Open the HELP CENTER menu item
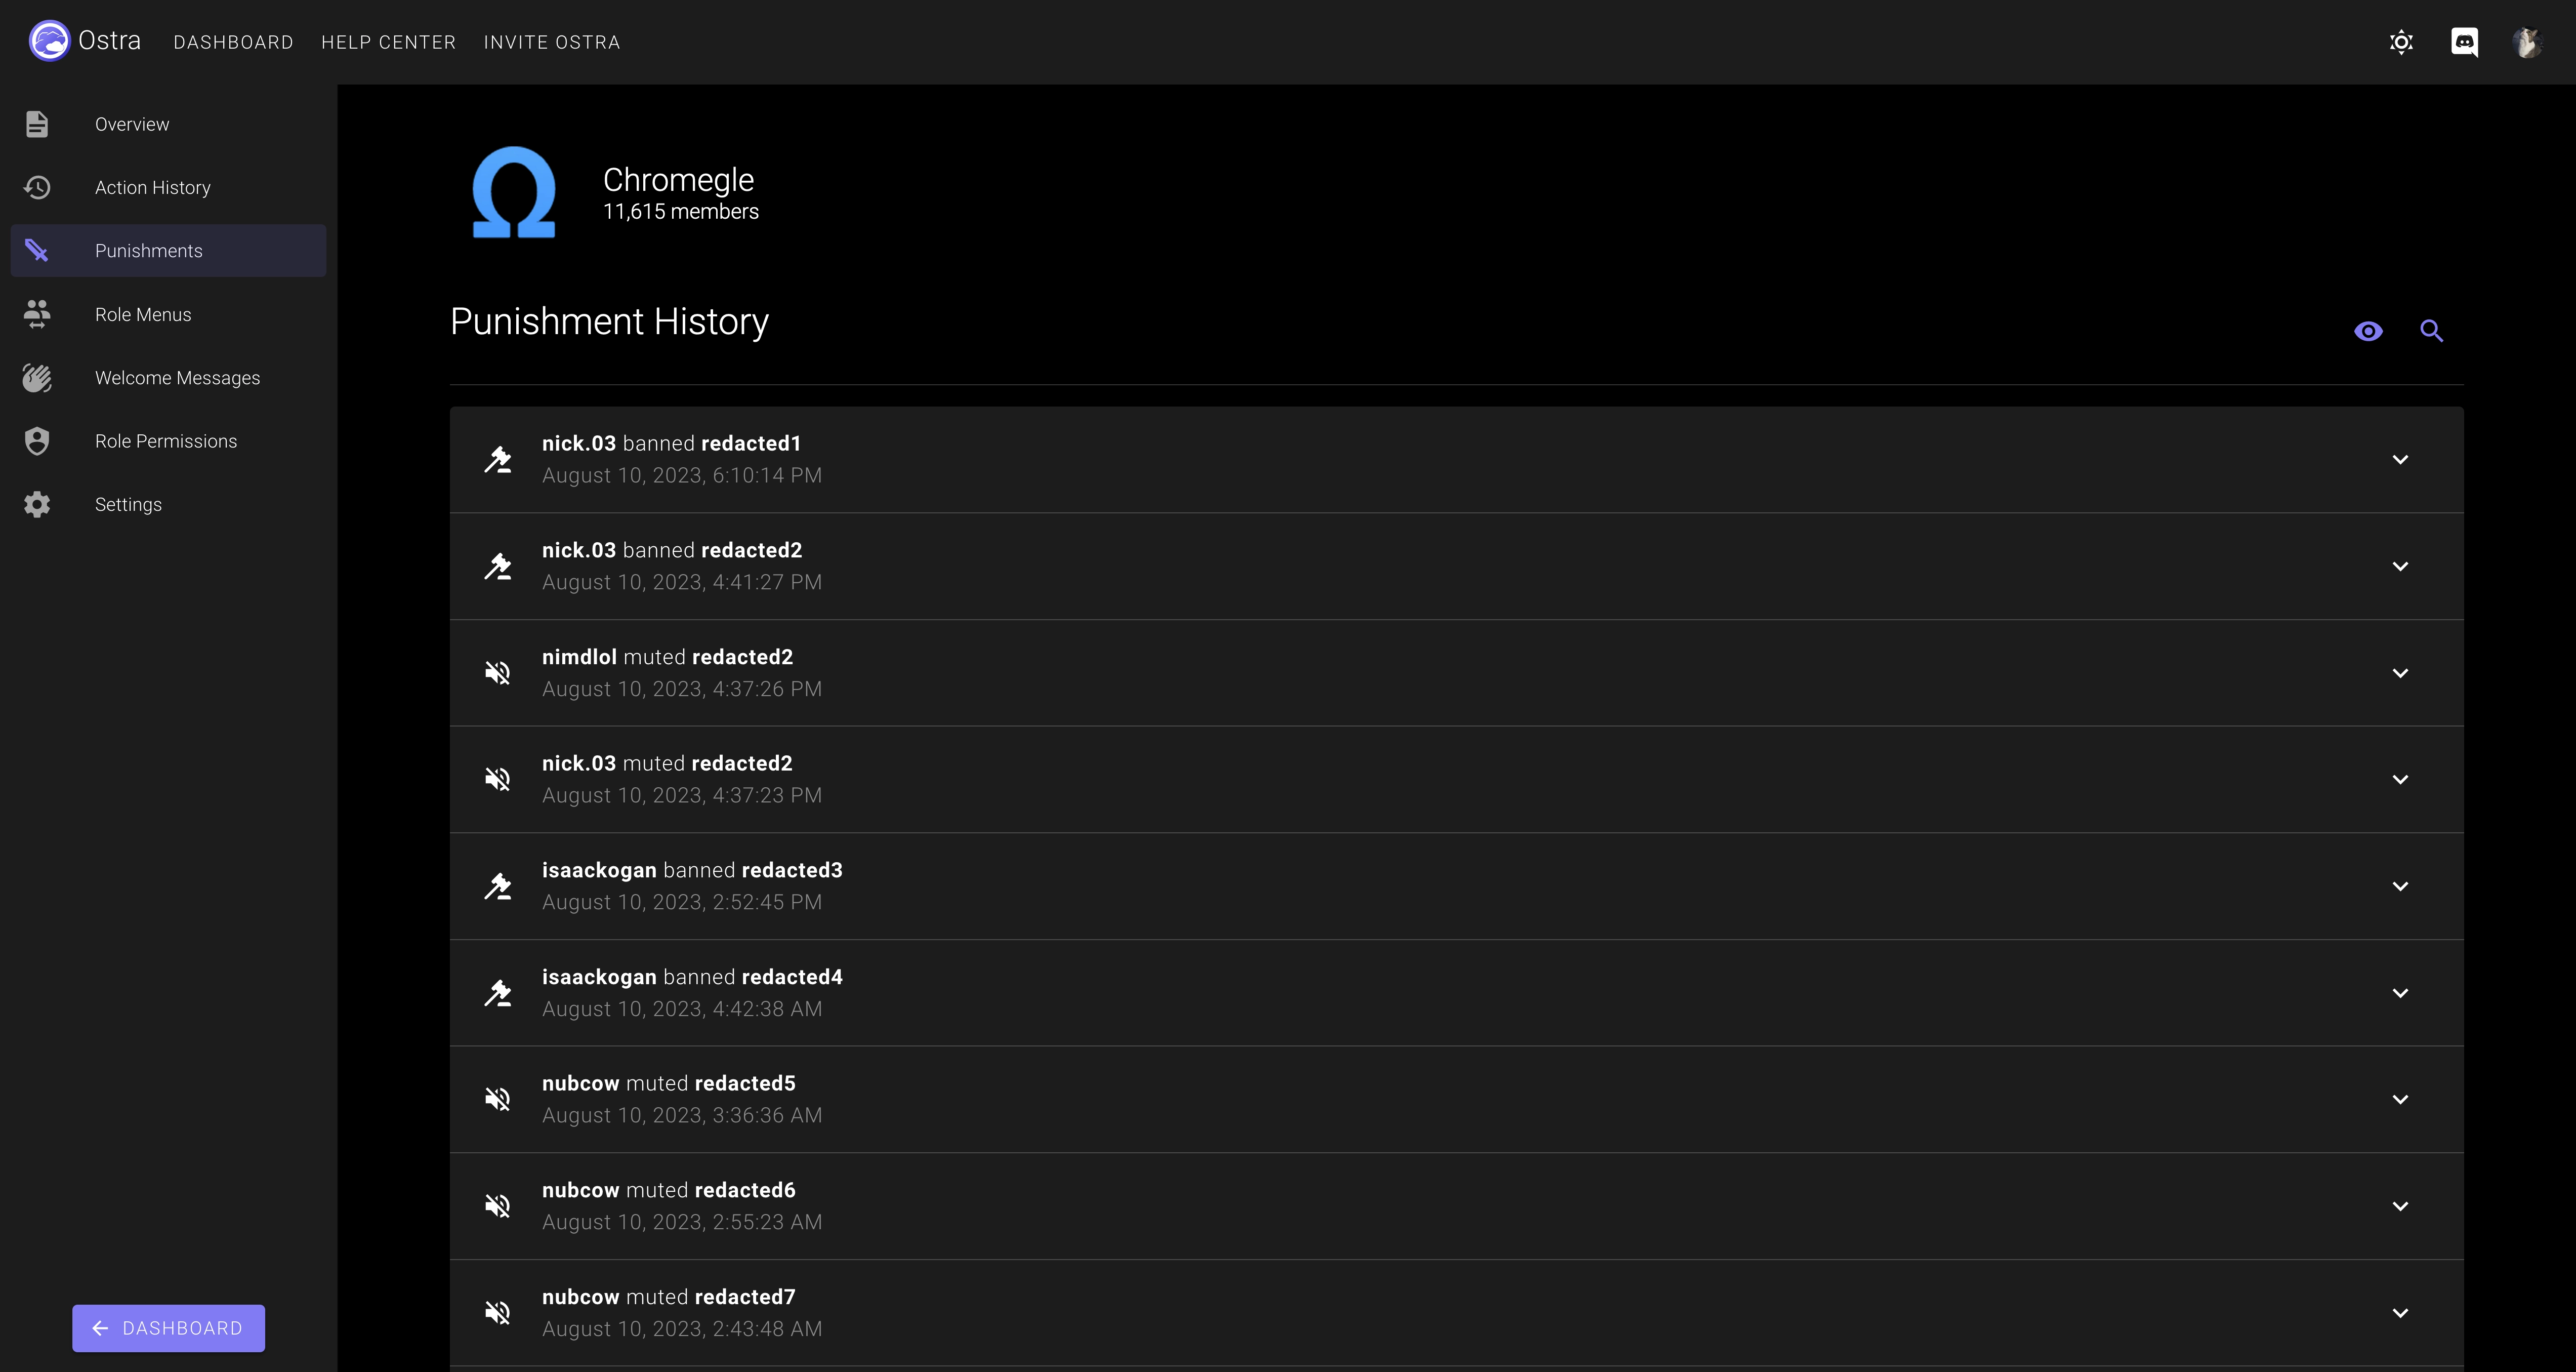This screenshot has width=2576, height=1372. pos(388,42)
